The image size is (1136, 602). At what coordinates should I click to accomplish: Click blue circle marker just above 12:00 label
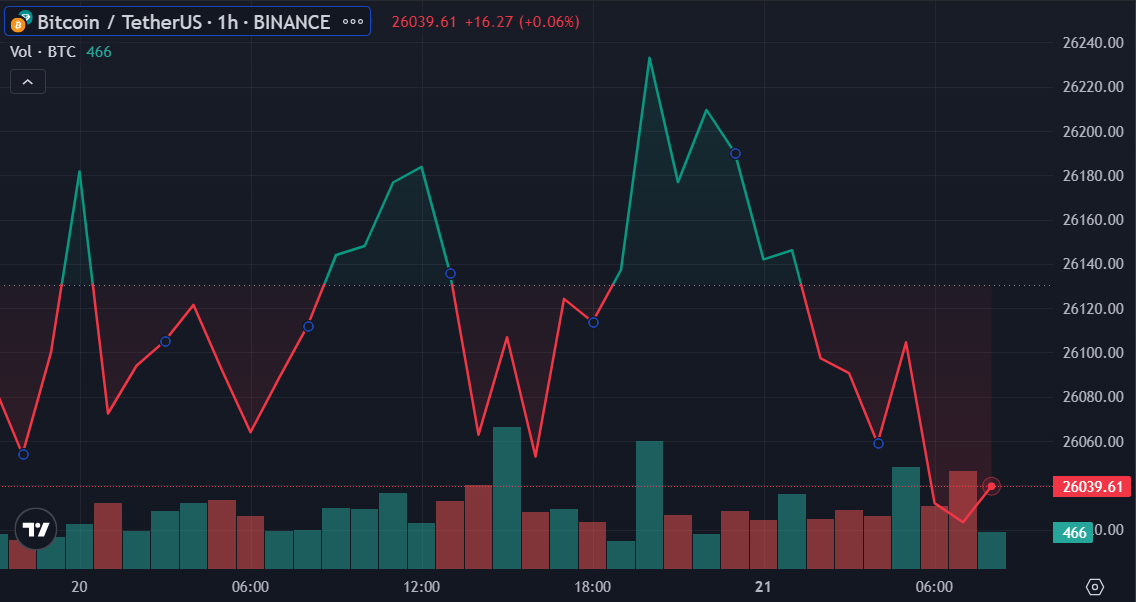click(x=450, y=273)
